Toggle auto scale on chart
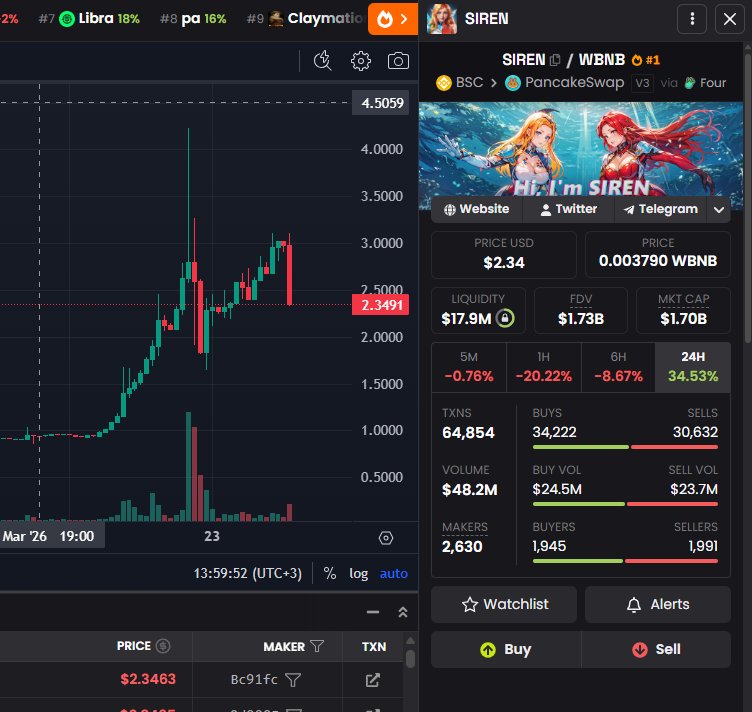The image size is (752, 712). 394,573
